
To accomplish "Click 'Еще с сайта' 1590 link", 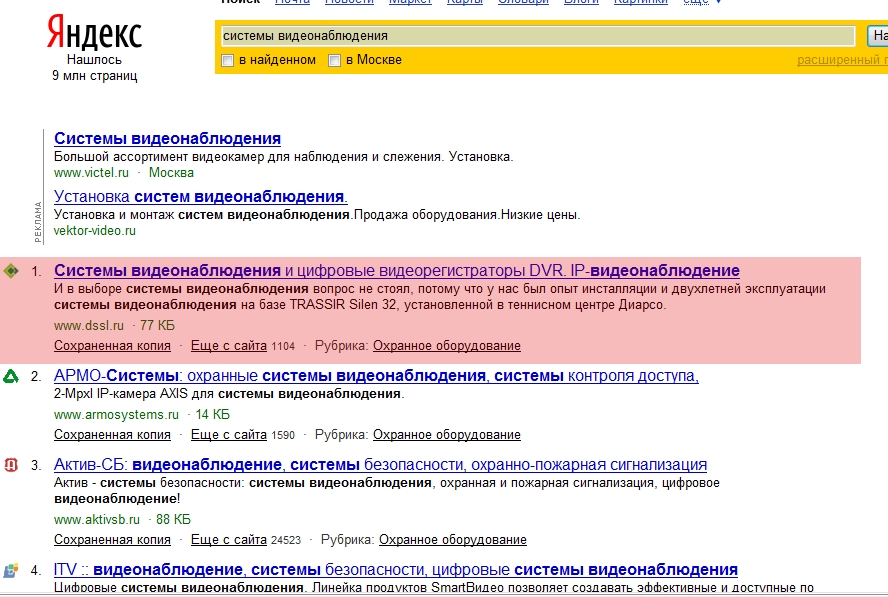I will point(229,434).
